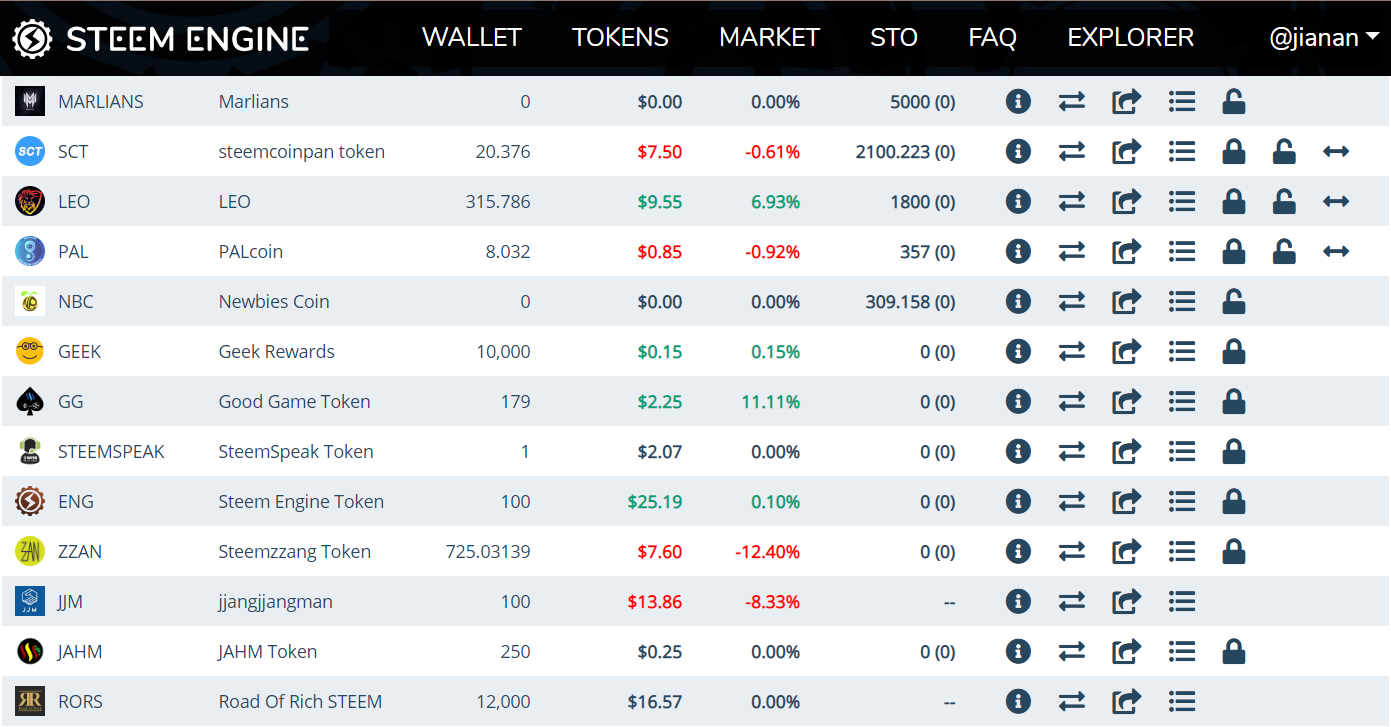The height and width of the screenshot is (727, 1391).
Task: Select the STO menu item
Action: 894,38
